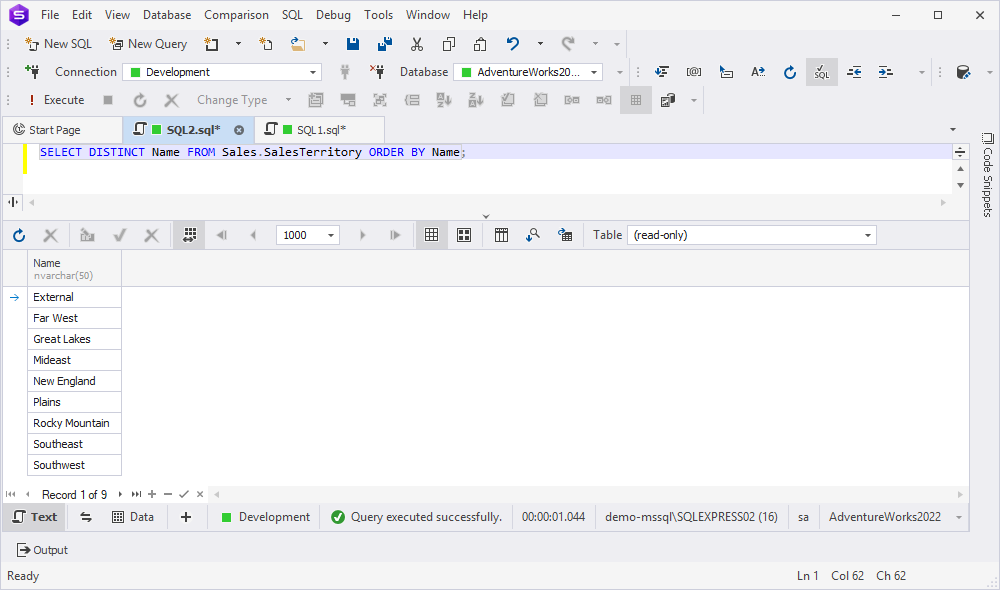This screenshot has width=1000, height=590.
Task: Refresh the data grid results
Action: [x=19, y=235]
